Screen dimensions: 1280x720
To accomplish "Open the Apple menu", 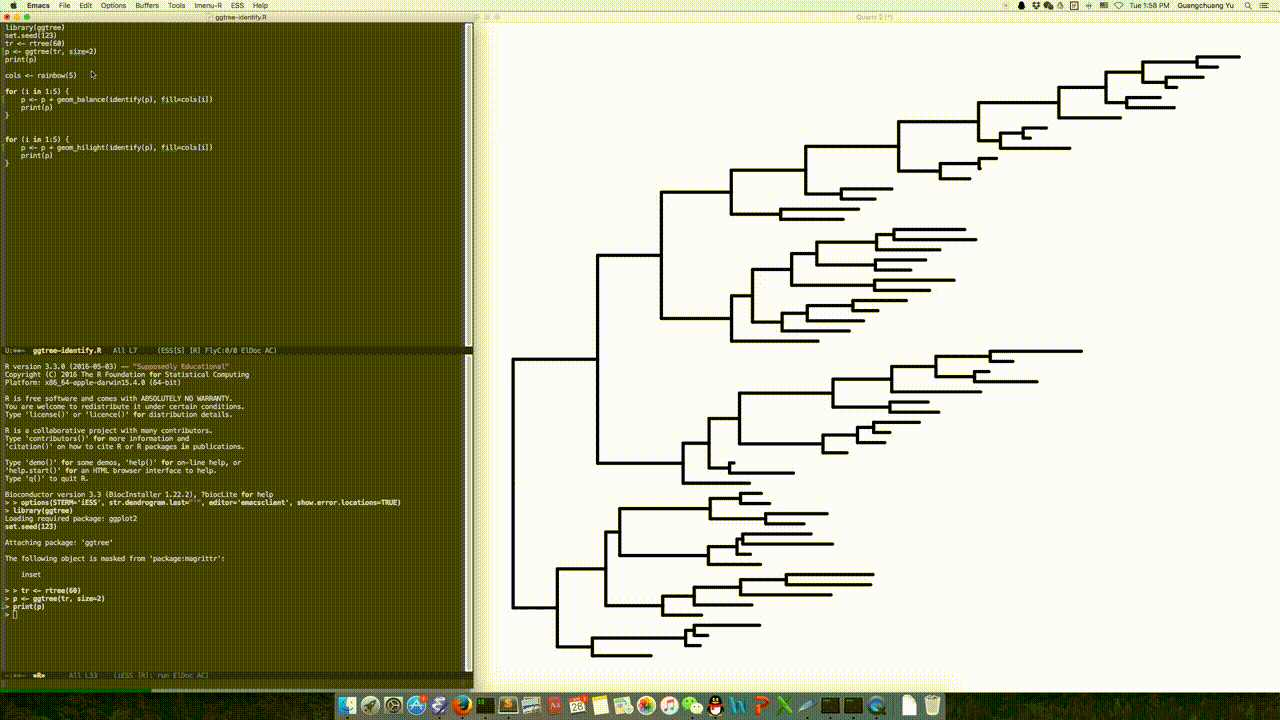I will pyautogui.click(x=11, y=5).
